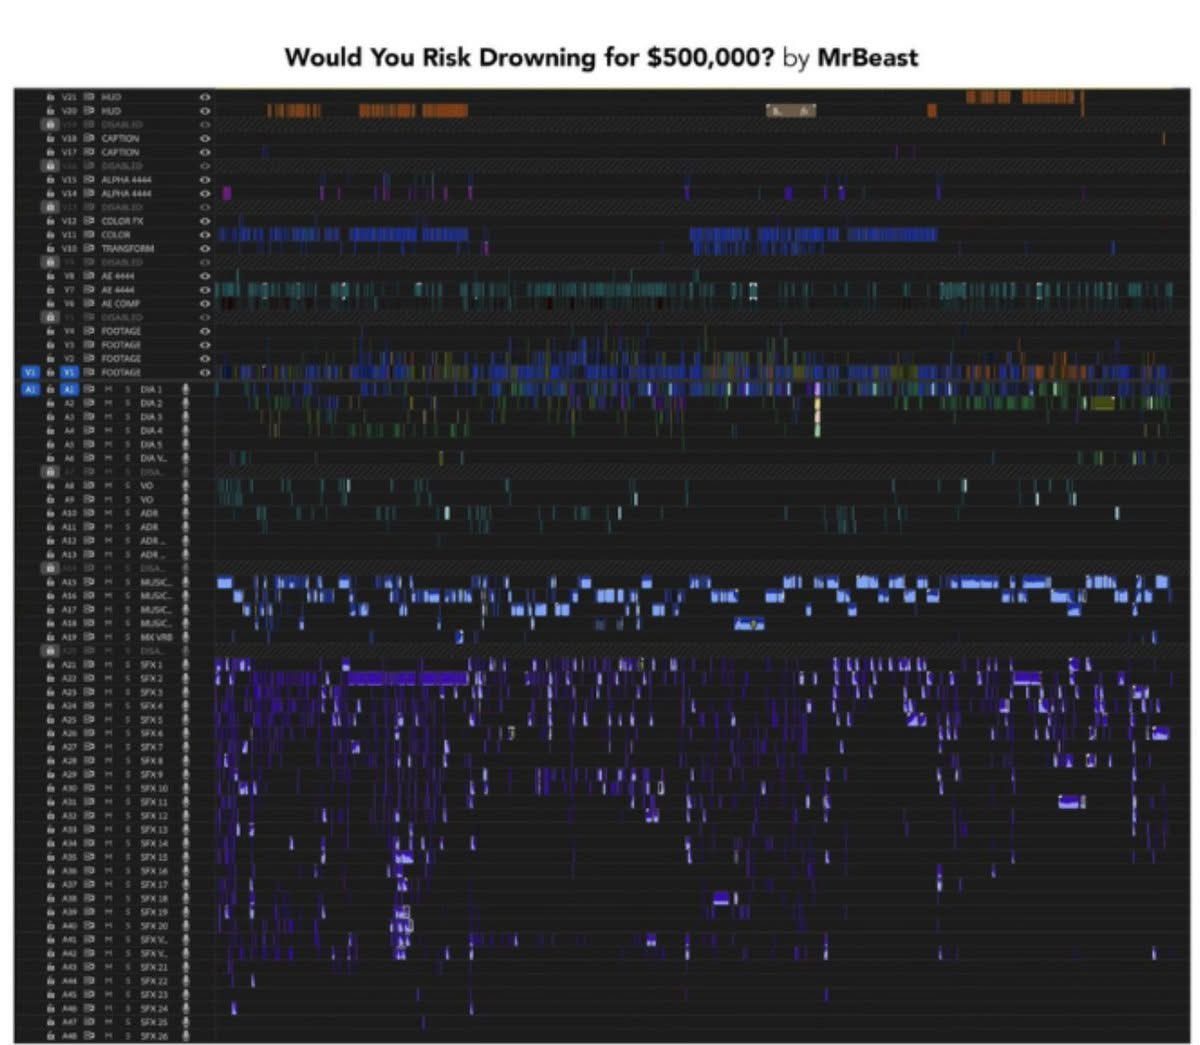Select the AE COMP track name
1200x1045 pixels.
point(120,303)
